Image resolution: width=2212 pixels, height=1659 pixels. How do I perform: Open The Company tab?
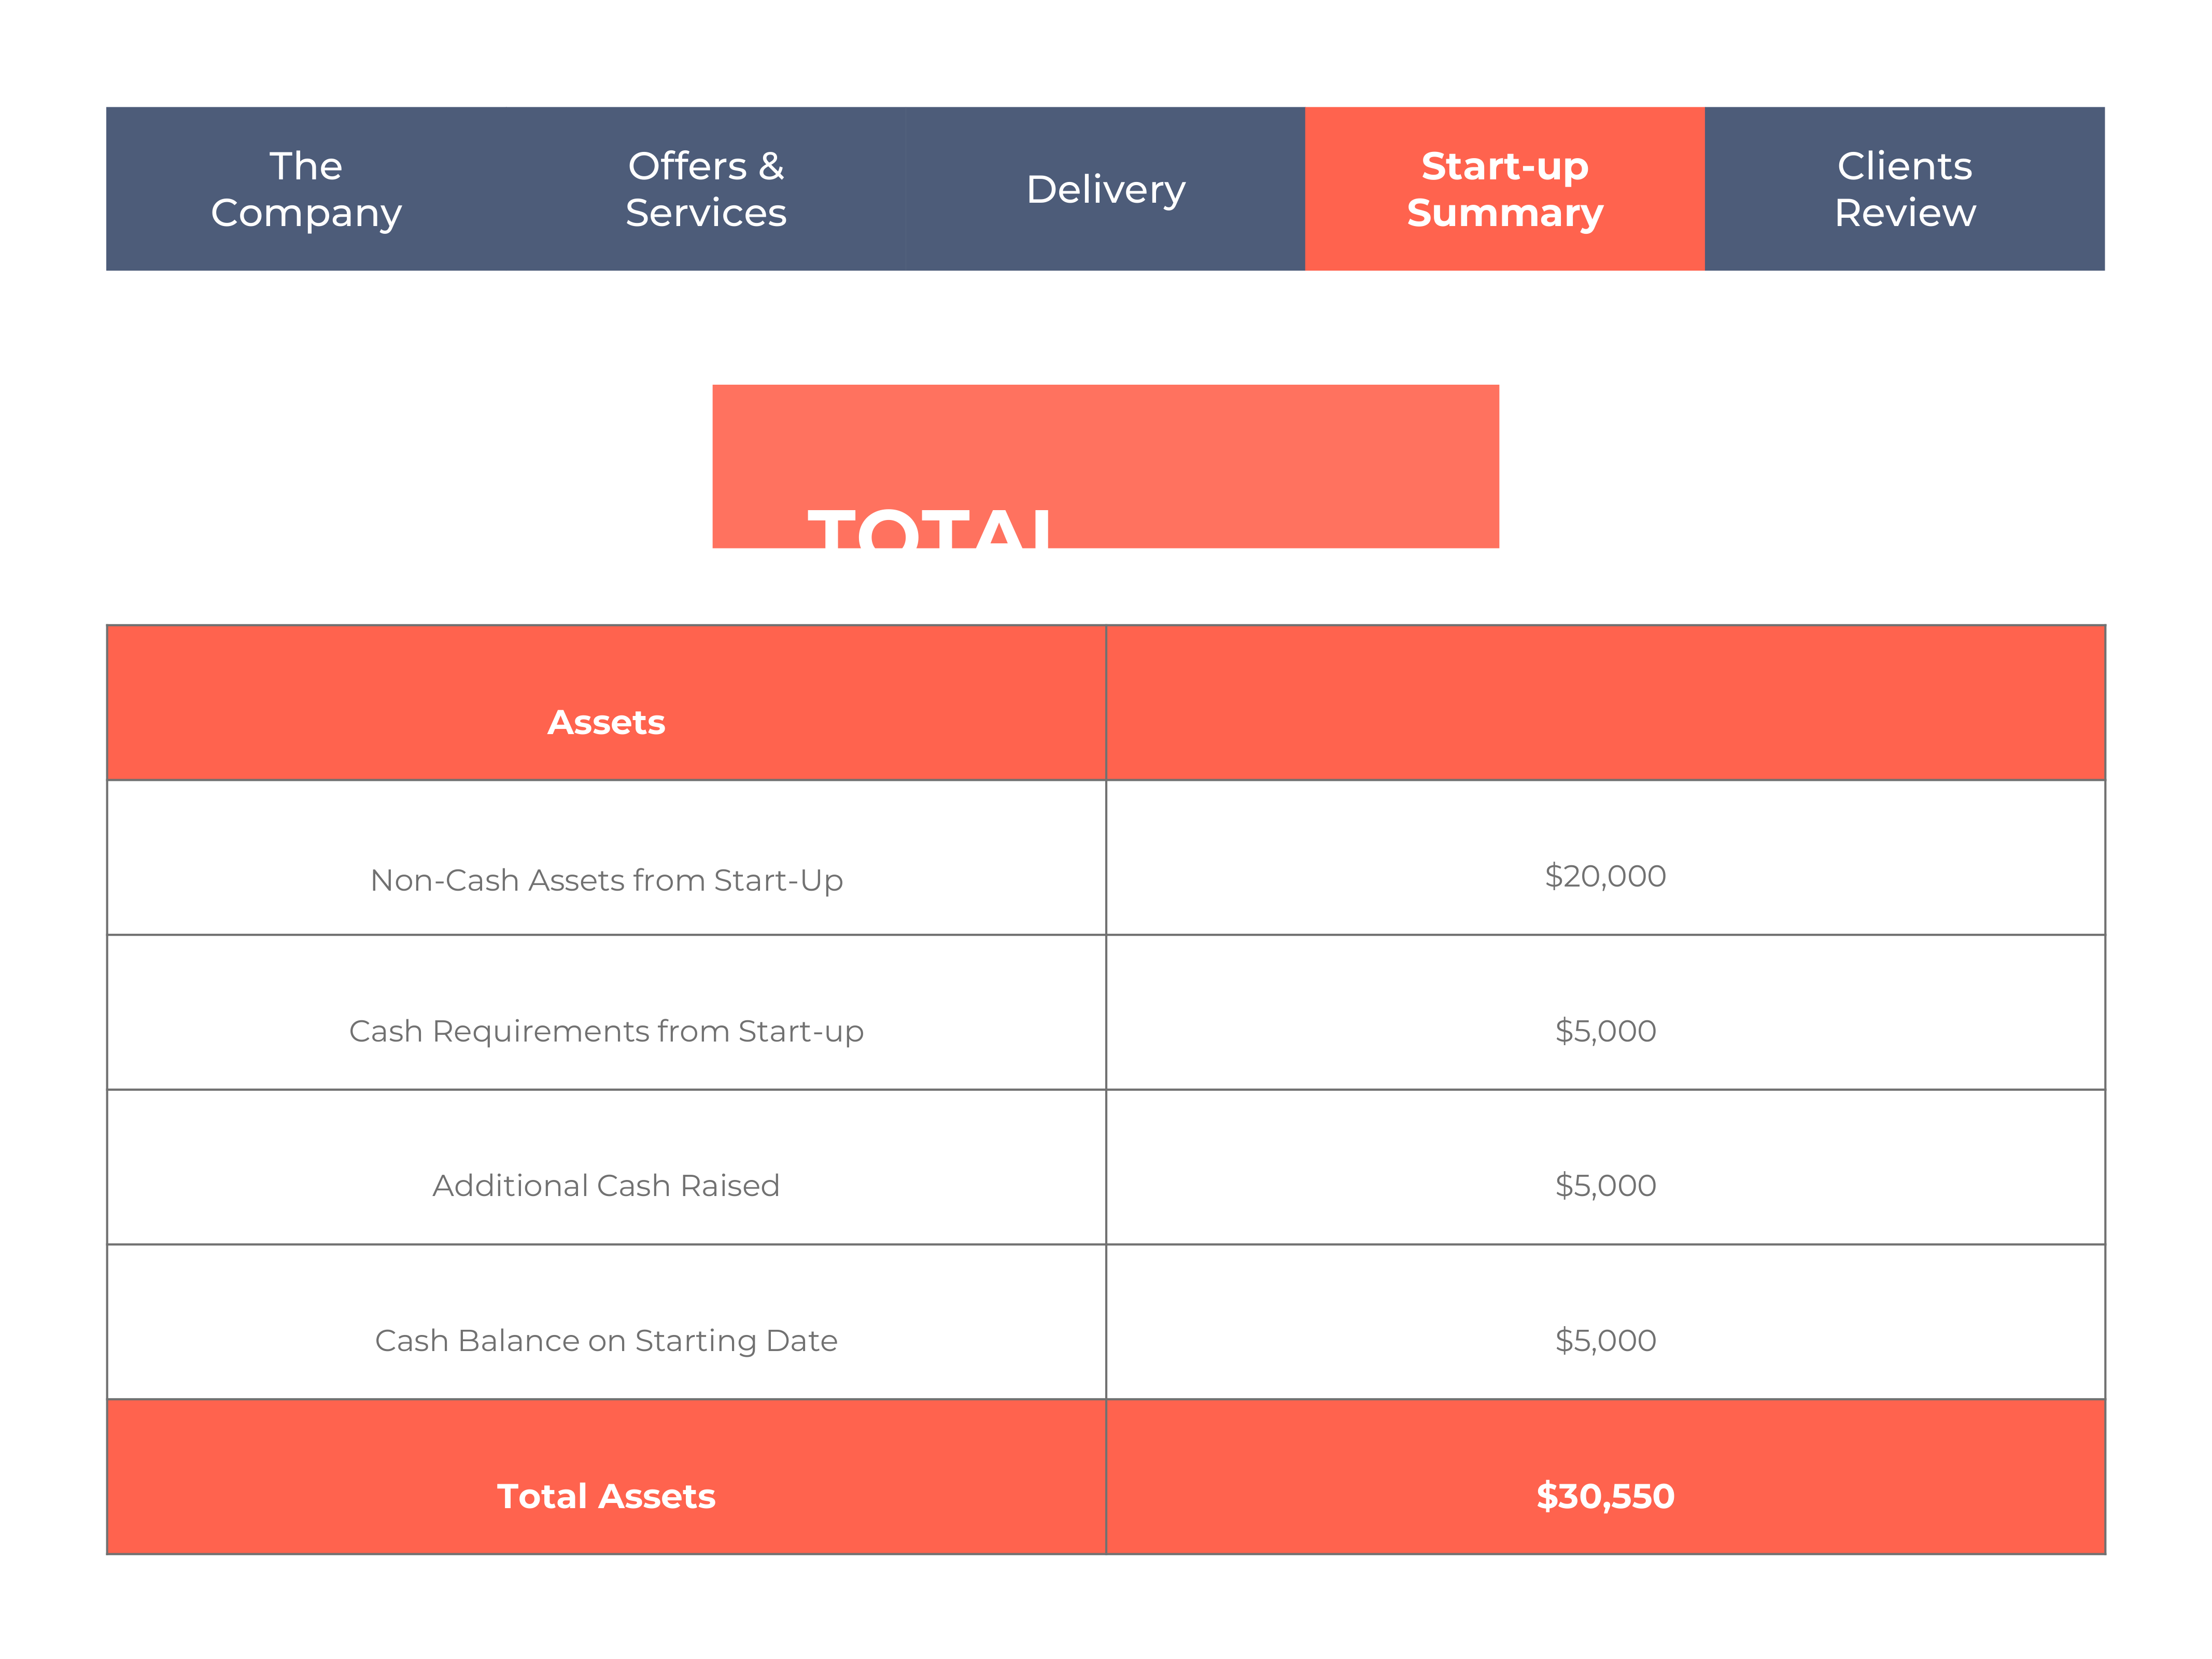[306, 189]
